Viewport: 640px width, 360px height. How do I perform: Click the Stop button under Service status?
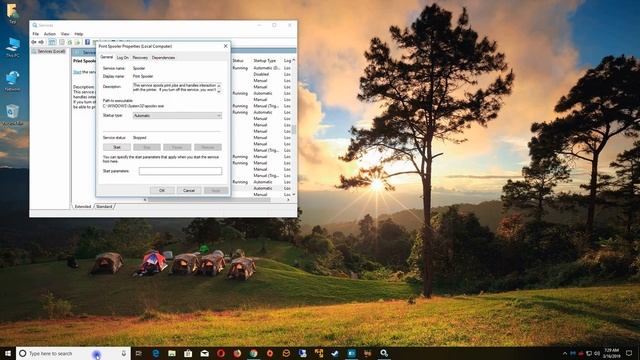coord(147,147)
